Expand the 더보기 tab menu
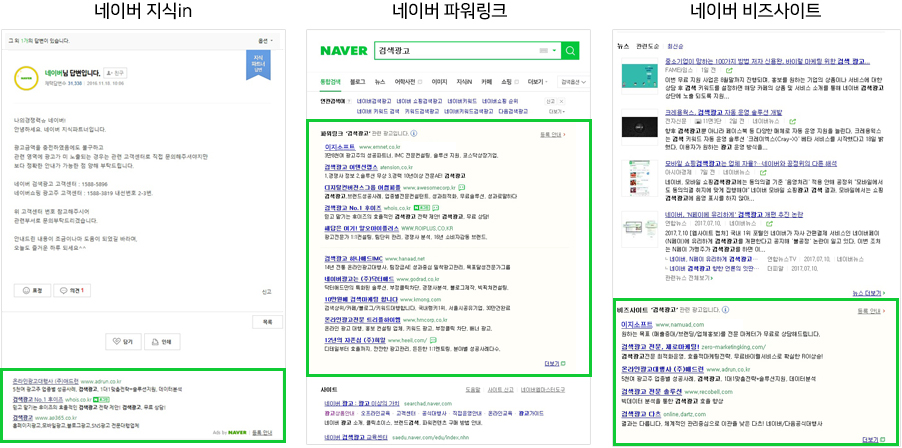 pos(537,82)
